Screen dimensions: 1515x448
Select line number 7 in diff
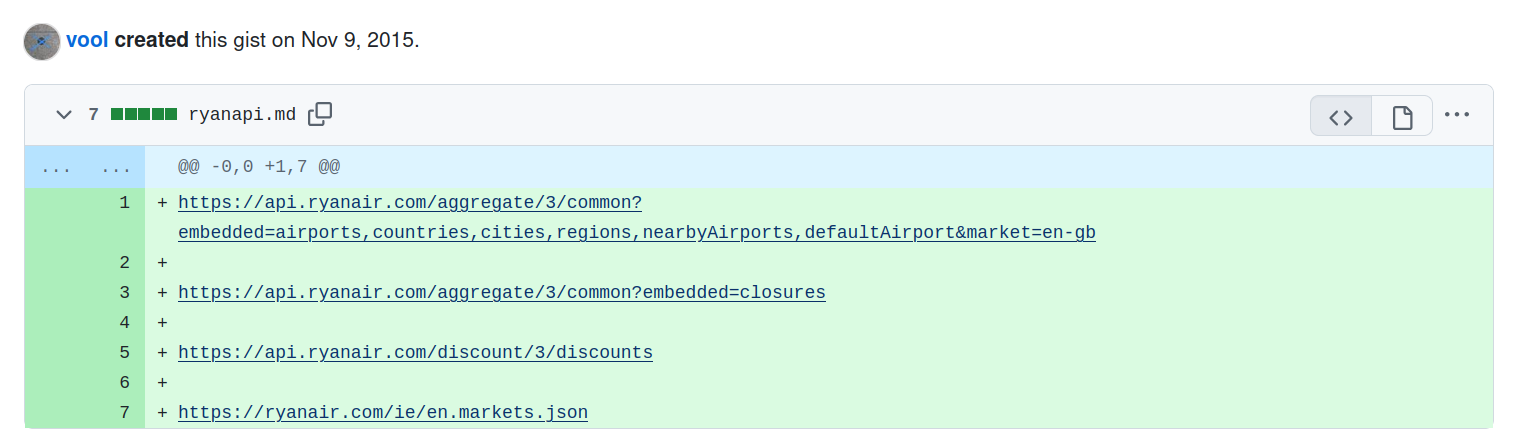pyautogui.click(x=124, y=413)
